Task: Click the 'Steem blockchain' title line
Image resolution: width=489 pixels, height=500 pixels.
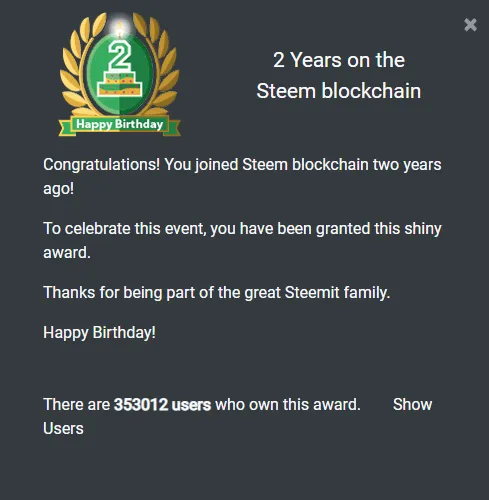Action: point(339,91)
